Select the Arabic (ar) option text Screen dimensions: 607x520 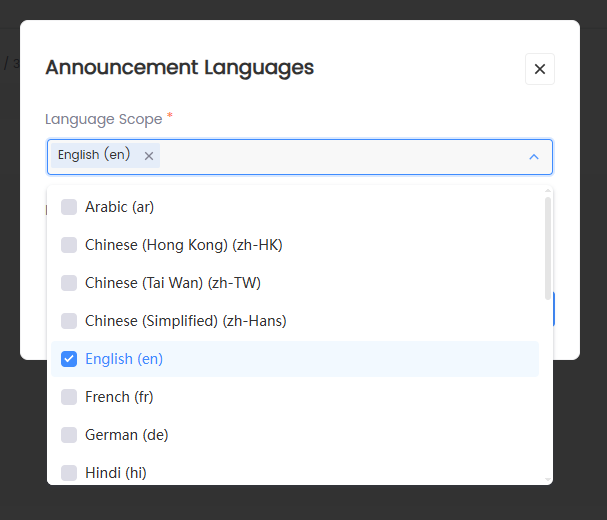click(120, 207)
